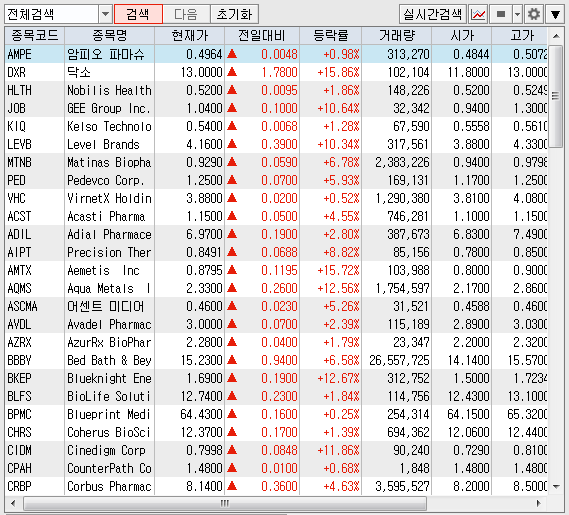Click the vertical scrollbar thumb

(x=556, y=96)
